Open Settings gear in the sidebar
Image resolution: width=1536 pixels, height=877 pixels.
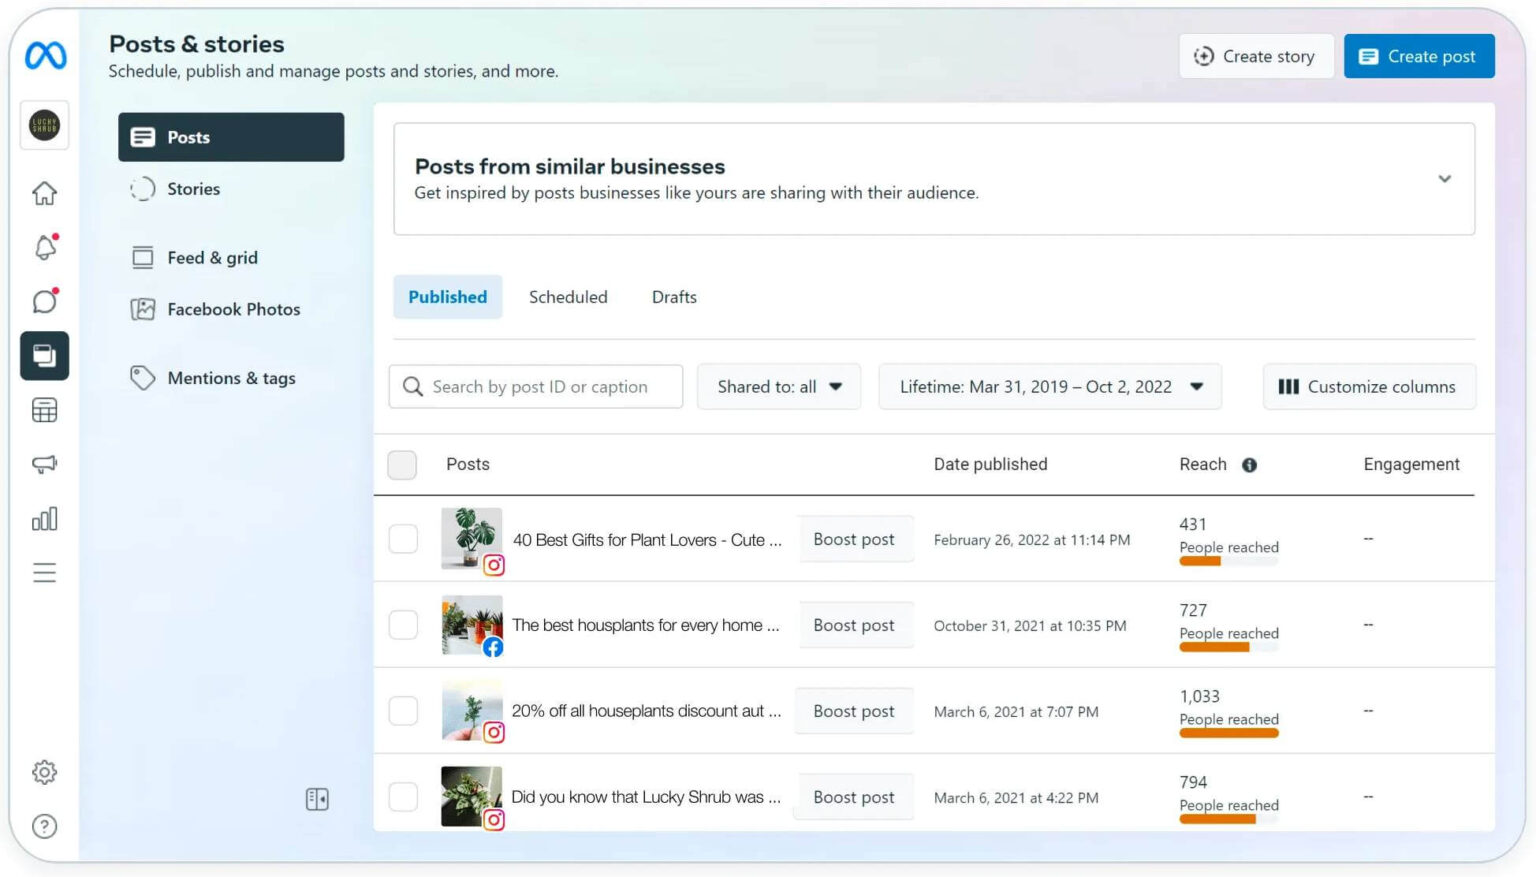(x=44, y=772)
